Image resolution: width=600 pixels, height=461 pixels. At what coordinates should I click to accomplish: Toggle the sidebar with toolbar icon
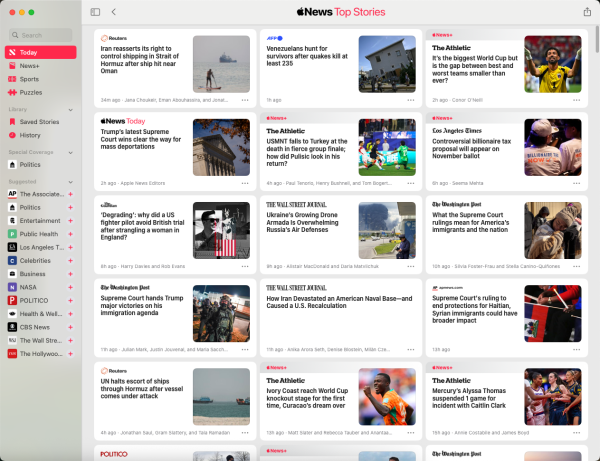(x=95, y=12)
